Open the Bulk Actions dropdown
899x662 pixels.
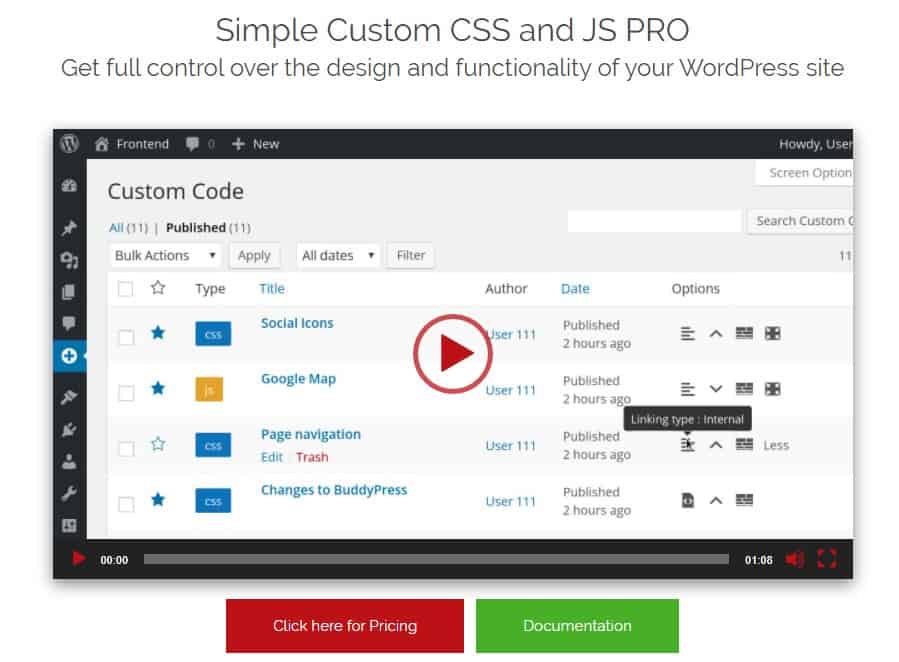[165, 256]
